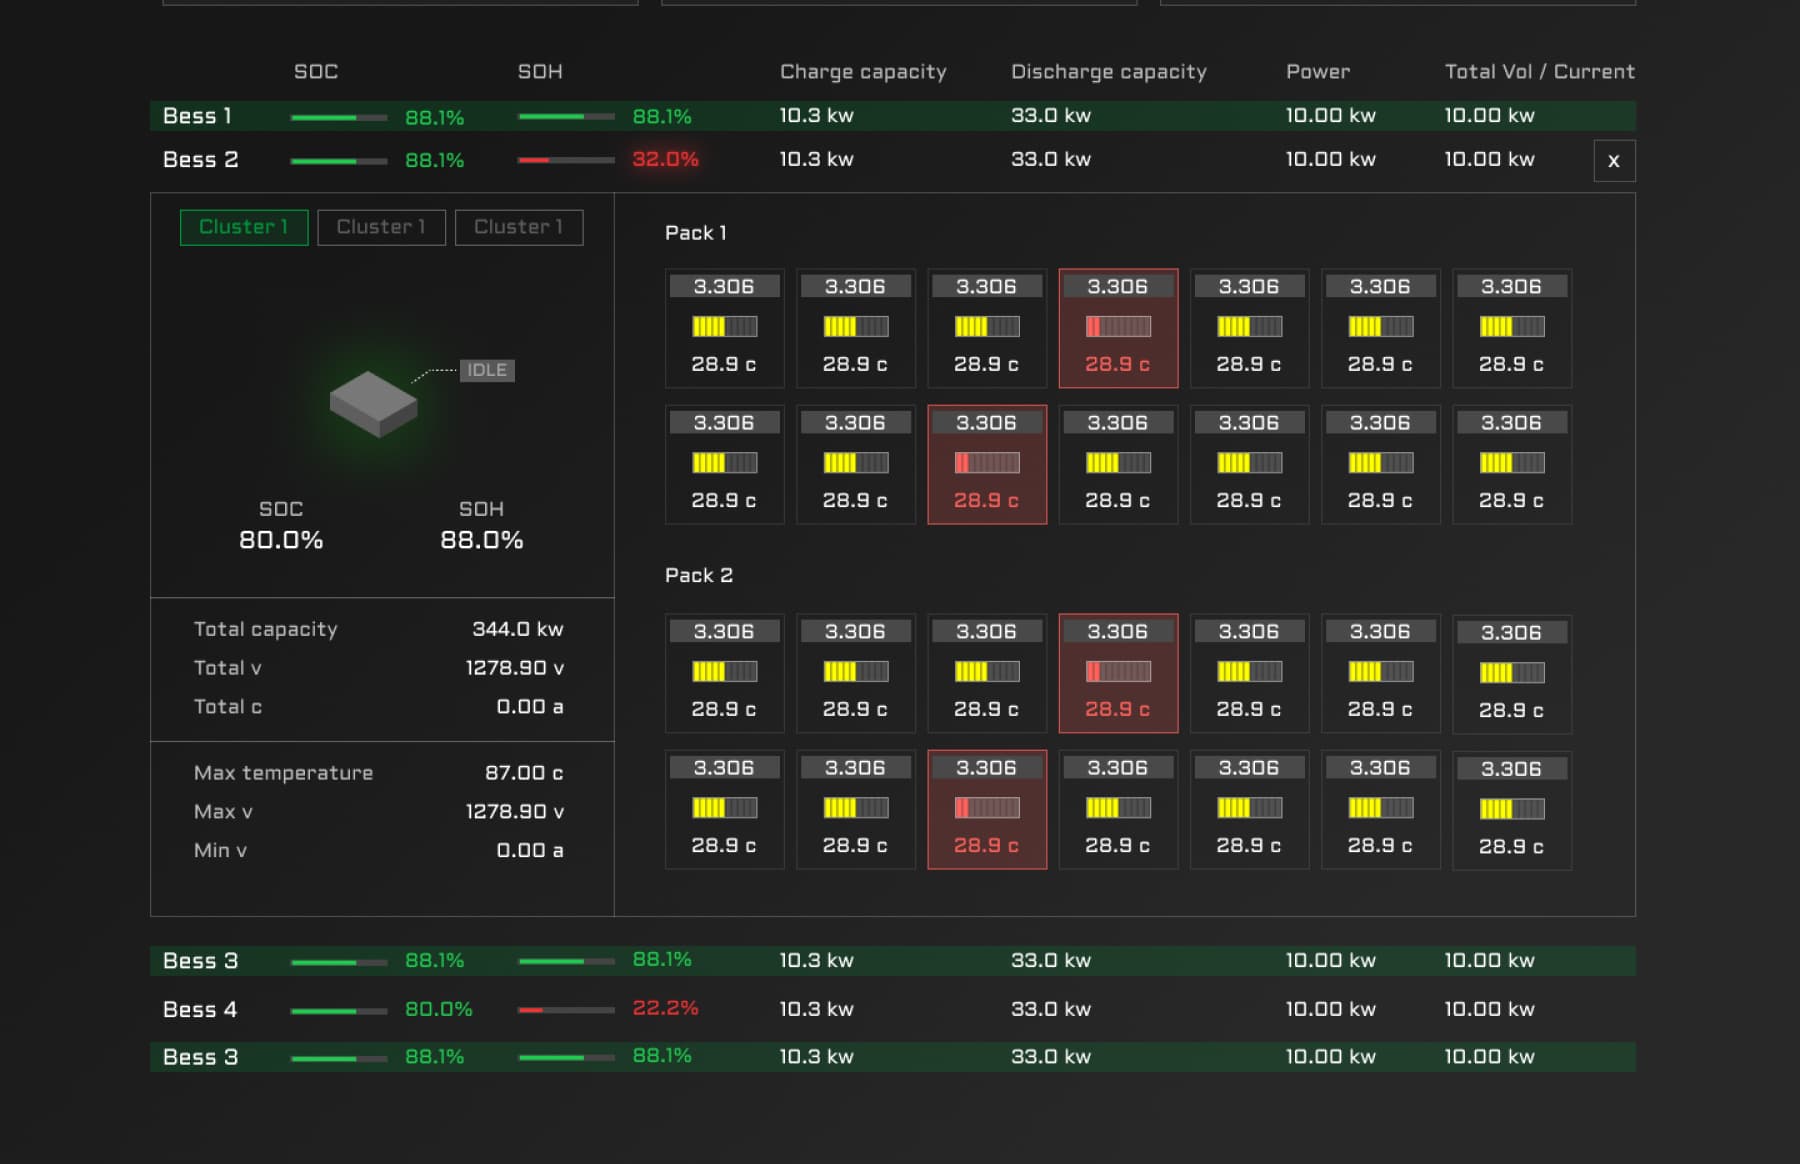Click the yellow charge bar of Pack 2's first cell

pos(724,671)
